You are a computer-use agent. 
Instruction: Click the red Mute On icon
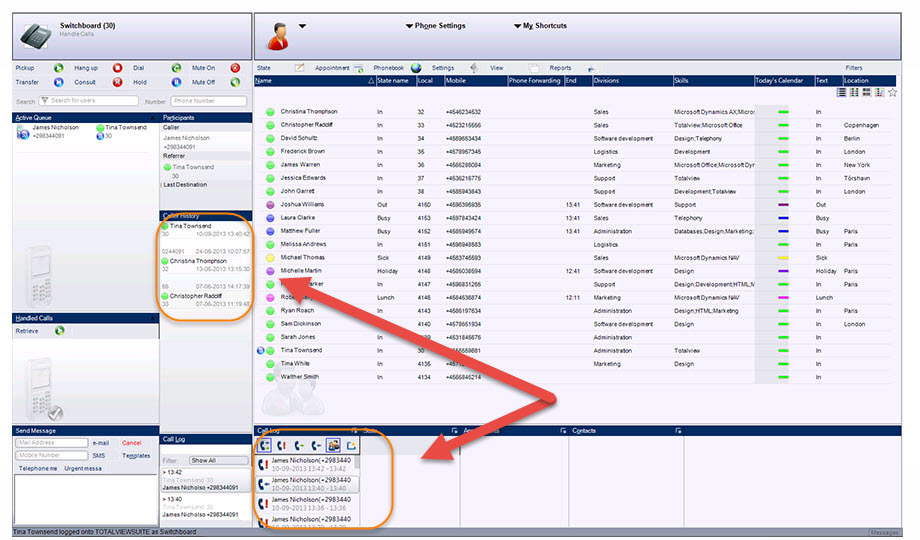(235, 68)
